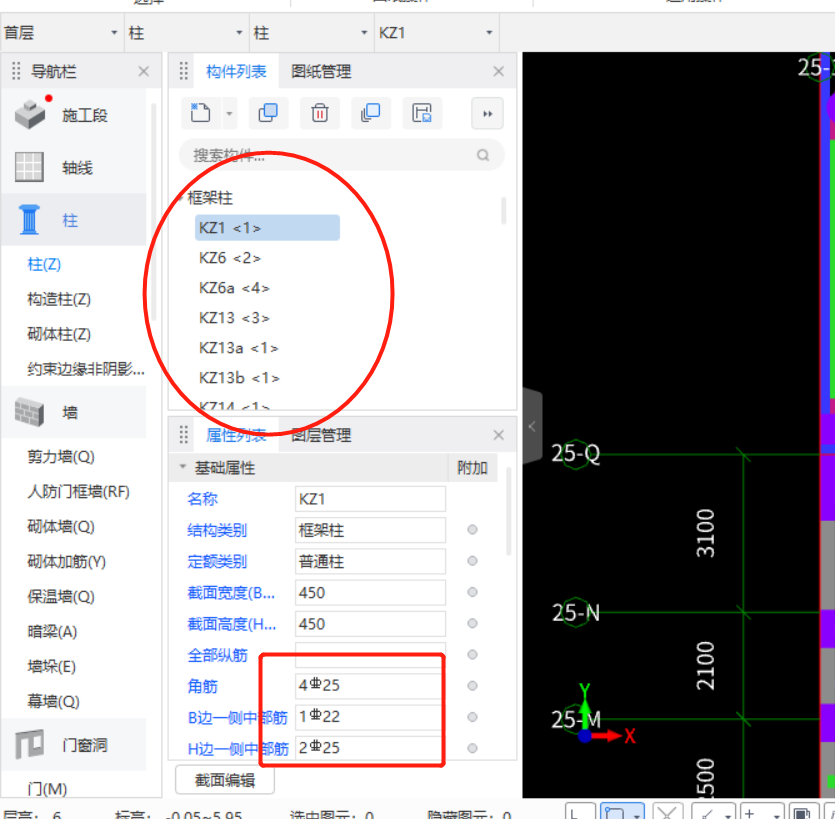The height and width of the screenshot is (819, 835).
Task: Select KZ13 <3> in component list
Action: [x=234, y=317]
